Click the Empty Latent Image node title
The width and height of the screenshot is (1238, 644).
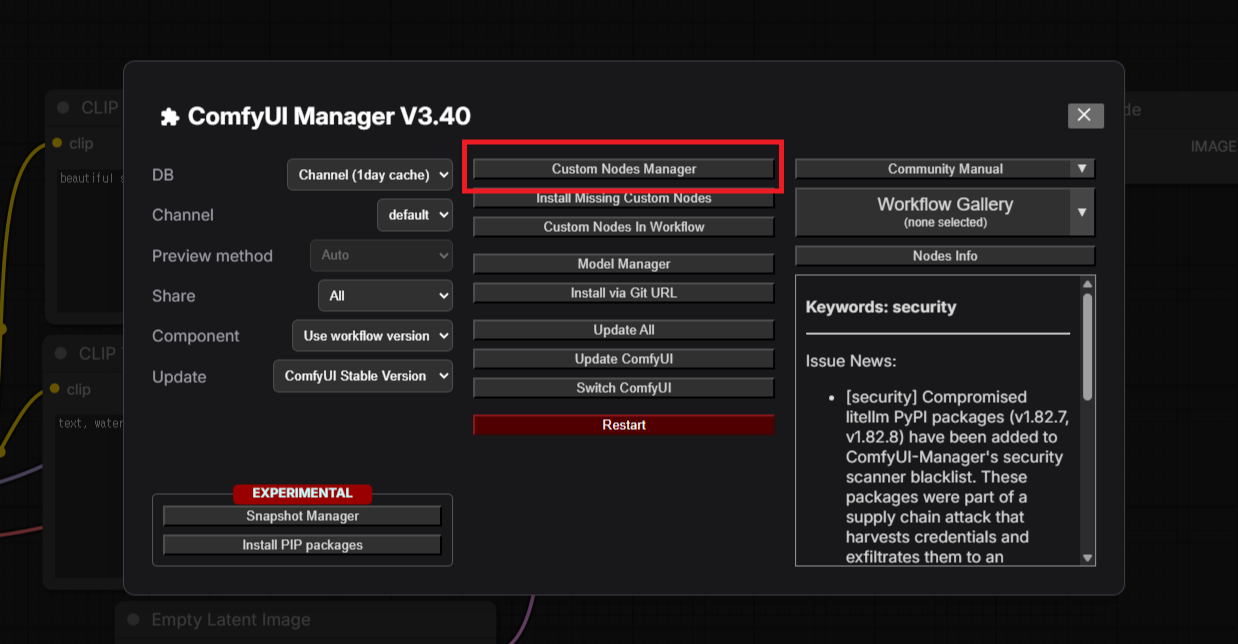coord(231,620)
